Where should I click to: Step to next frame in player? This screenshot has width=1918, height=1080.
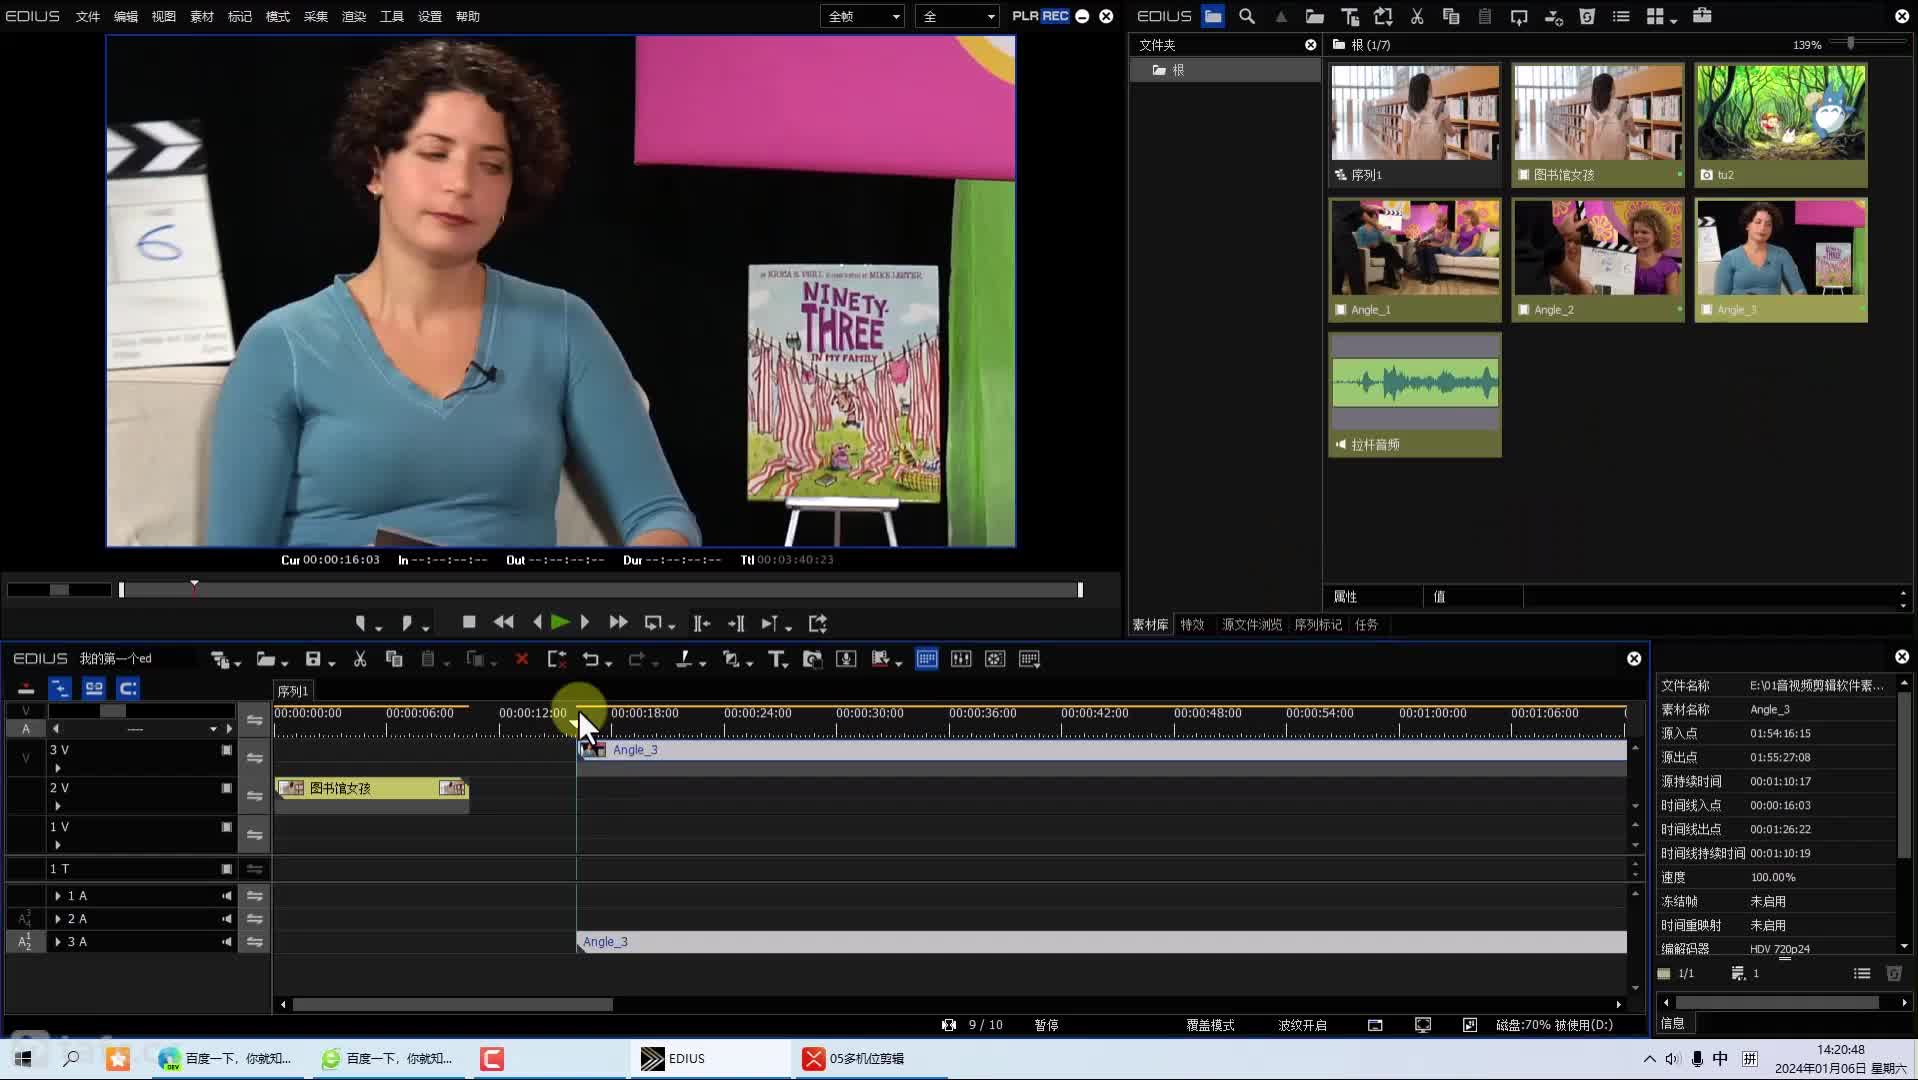point(585,622)
